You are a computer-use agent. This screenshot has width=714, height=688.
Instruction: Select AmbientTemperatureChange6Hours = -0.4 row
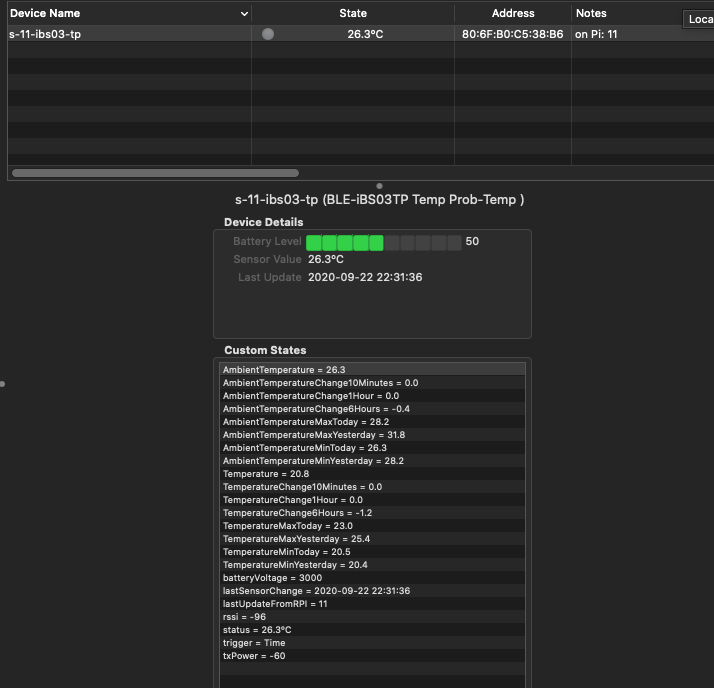point(372,408)
